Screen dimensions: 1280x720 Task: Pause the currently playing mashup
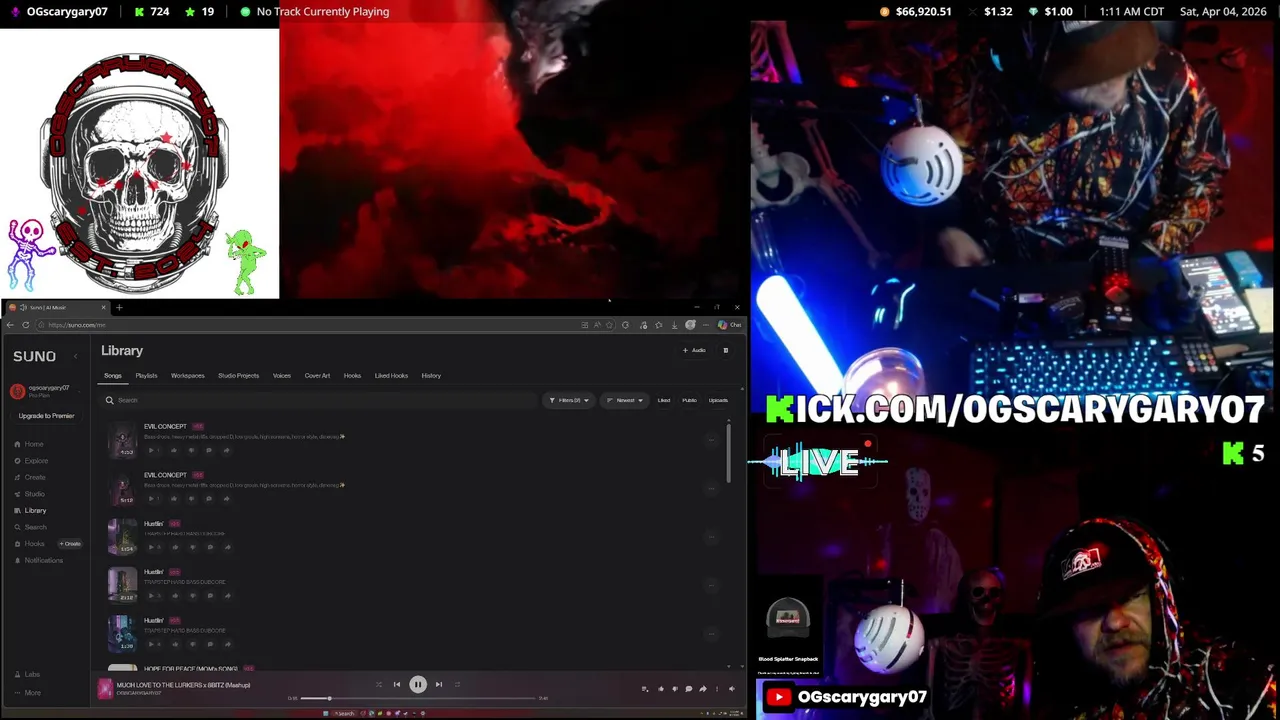[x=418, y=685]
